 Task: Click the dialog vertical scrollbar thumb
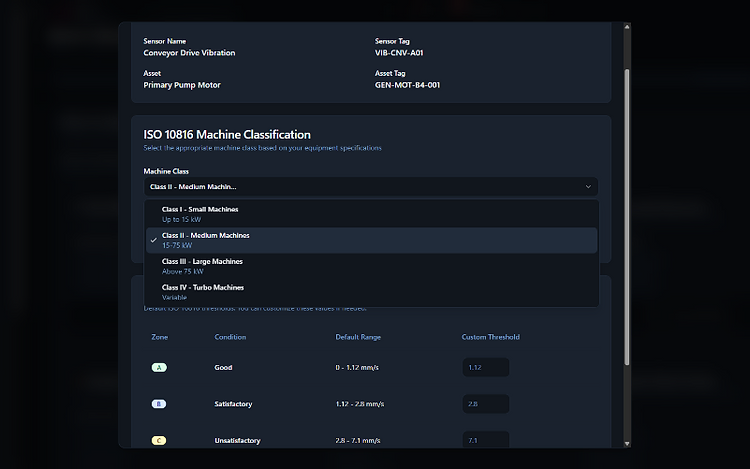pyautogui.click(x=627, y=218)
